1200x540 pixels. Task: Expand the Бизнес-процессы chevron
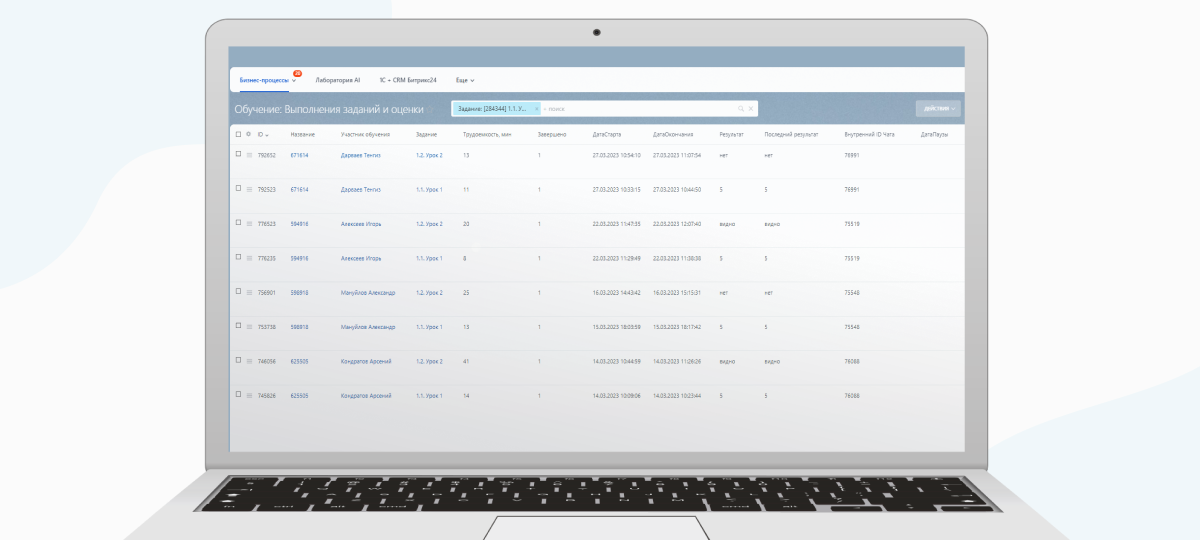pyautogui.click(x=294, y=80)
